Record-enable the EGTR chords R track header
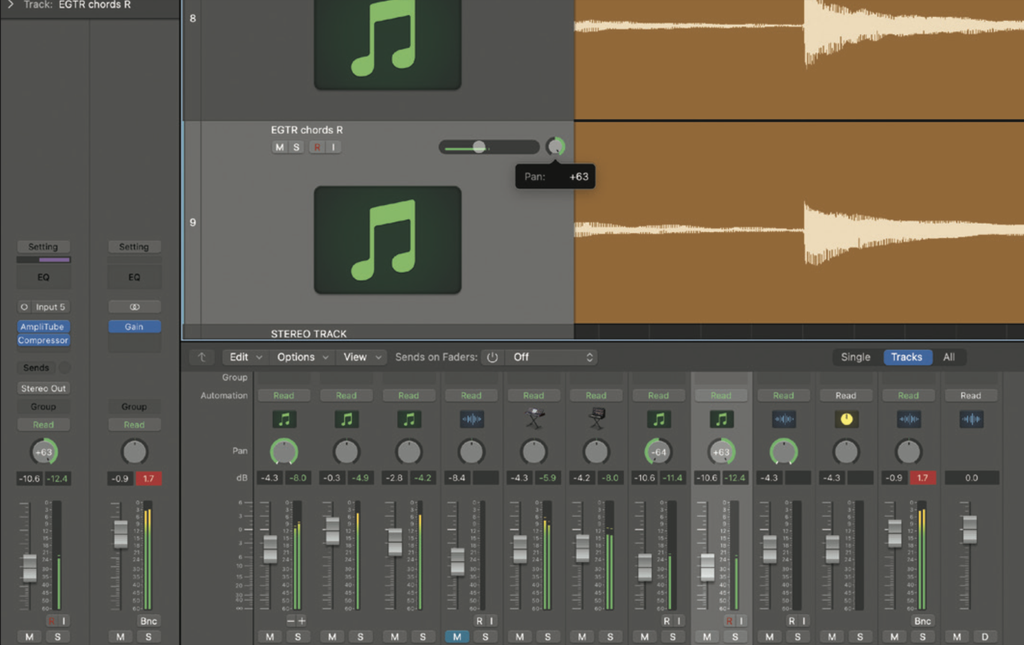The width and height of the screenshot is (1024, 645). [x=317, y=147]
